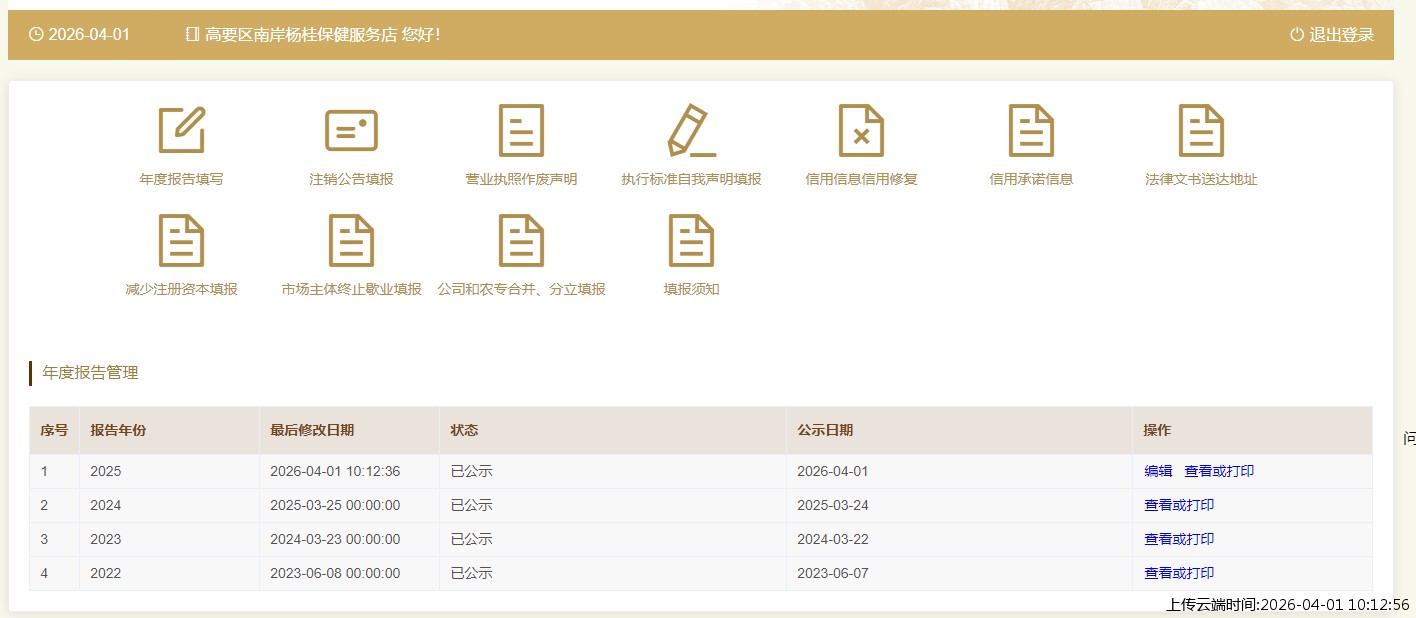The image size is (1416, 618).
Task: Open the 填报须知 icon
Action: [691, 241]
